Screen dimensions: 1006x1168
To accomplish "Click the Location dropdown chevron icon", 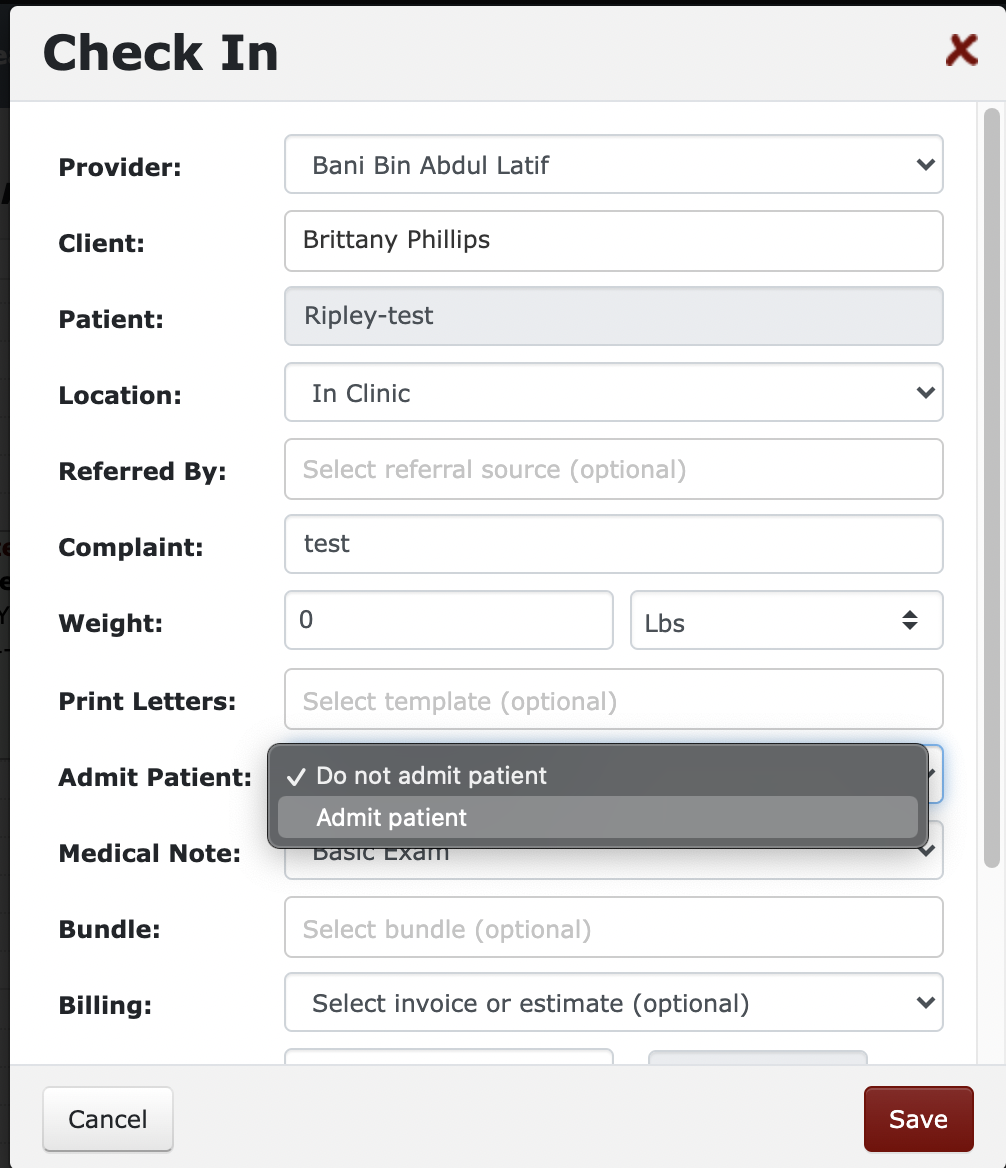I will (x=925, y=393).
